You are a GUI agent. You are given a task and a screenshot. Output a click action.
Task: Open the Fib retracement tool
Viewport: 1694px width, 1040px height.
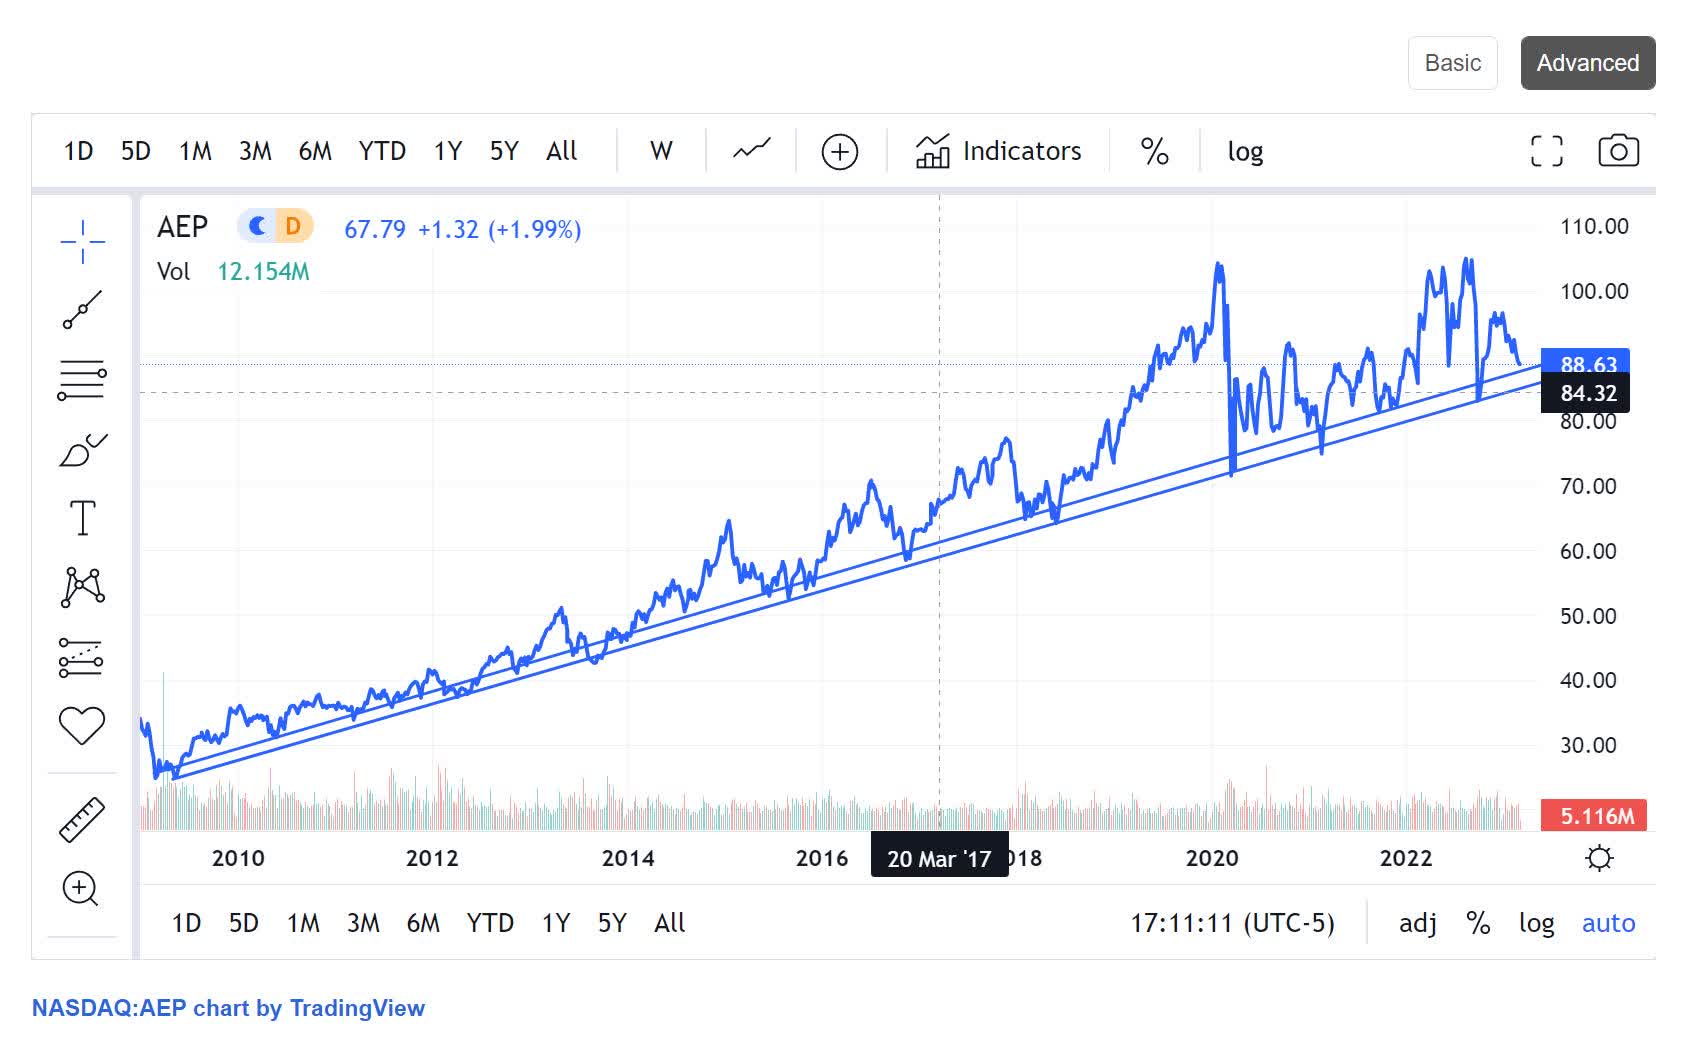pyautogui.click(x=83, y=378)
